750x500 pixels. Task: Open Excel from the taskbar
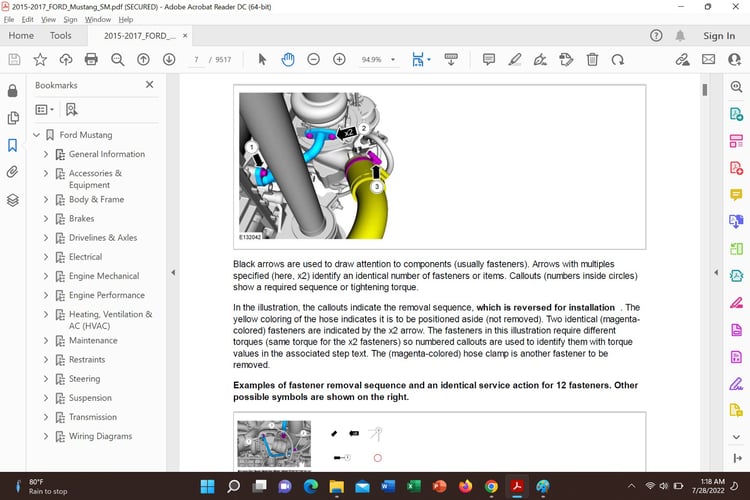pyautogui.click(x=414, y=487)
